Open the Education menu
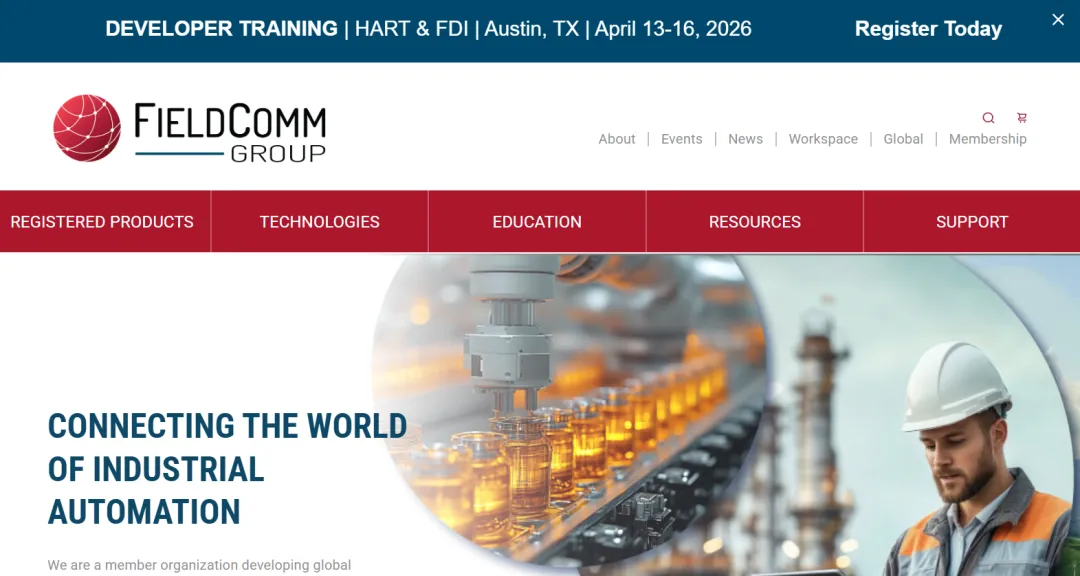The width and height of the screenshot is (1080, 576). (537, 222)
